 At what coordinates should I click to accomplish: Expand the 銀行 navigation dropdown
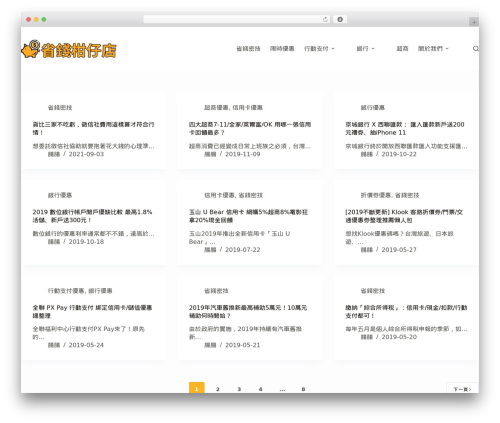pos(366,49)
